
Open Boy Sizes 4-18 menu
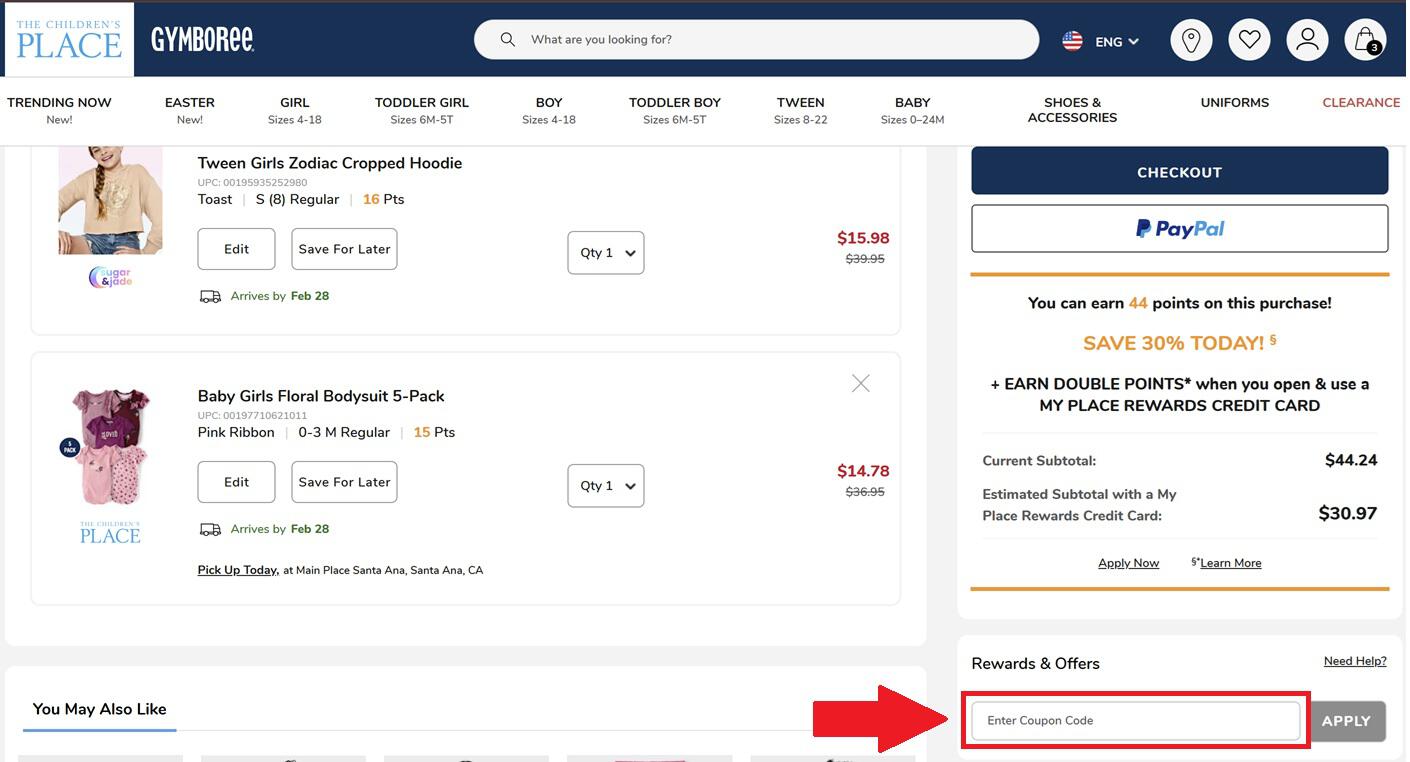tap(549, 110)
